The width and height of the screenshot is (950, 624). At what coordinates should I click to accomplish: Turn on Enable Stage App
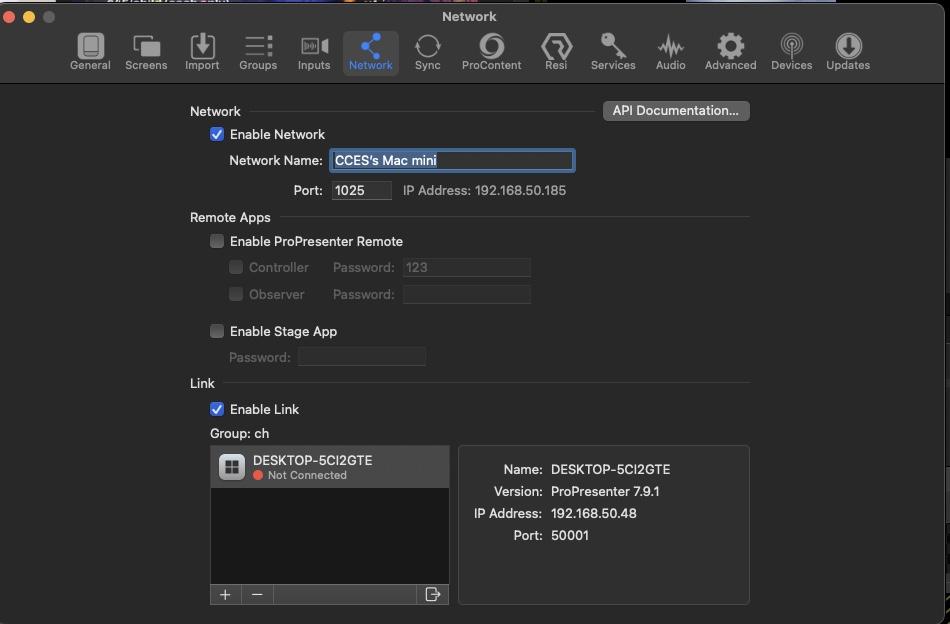pyautogui.click(x=217, y=331)
